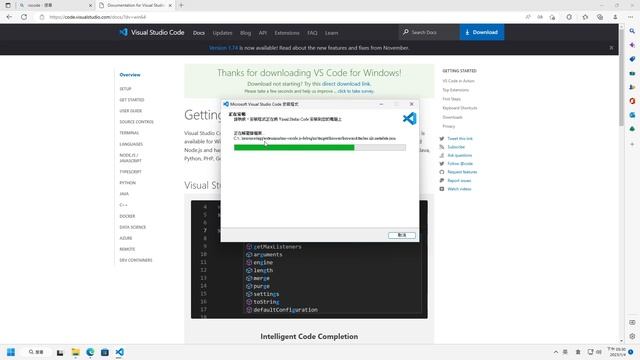The width and height of the screenshot is (640, 360).
Task: Show hidden system tray icons chevron
Action: click(556, 352)
